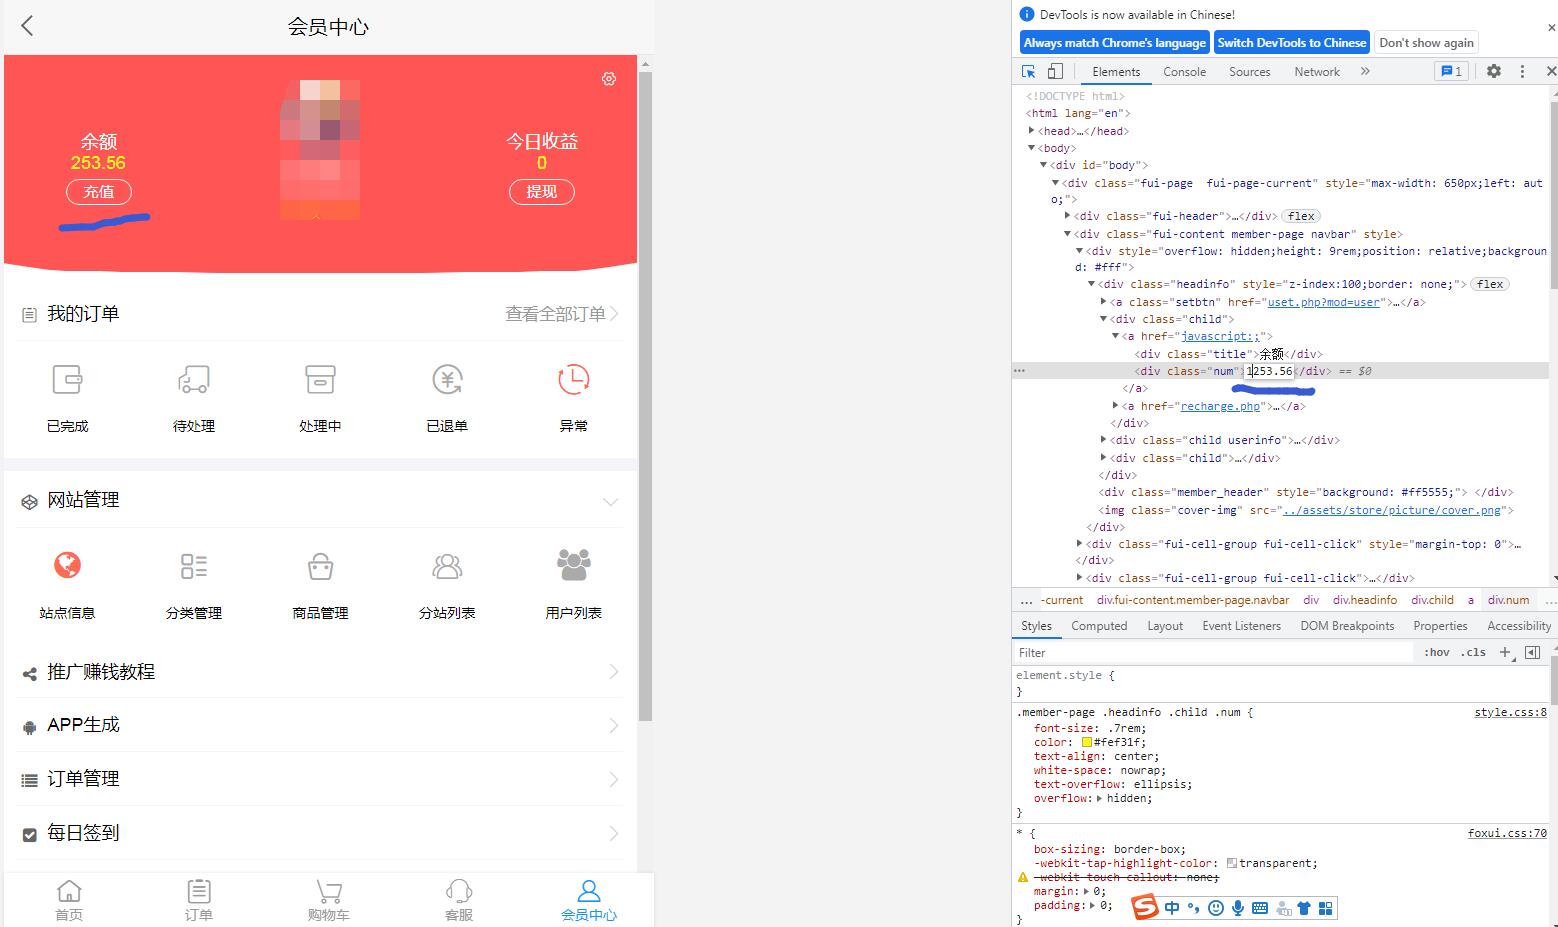1558x927 pixels.
Task: Click the inspect element picker icon
Action: point(1028,72)
